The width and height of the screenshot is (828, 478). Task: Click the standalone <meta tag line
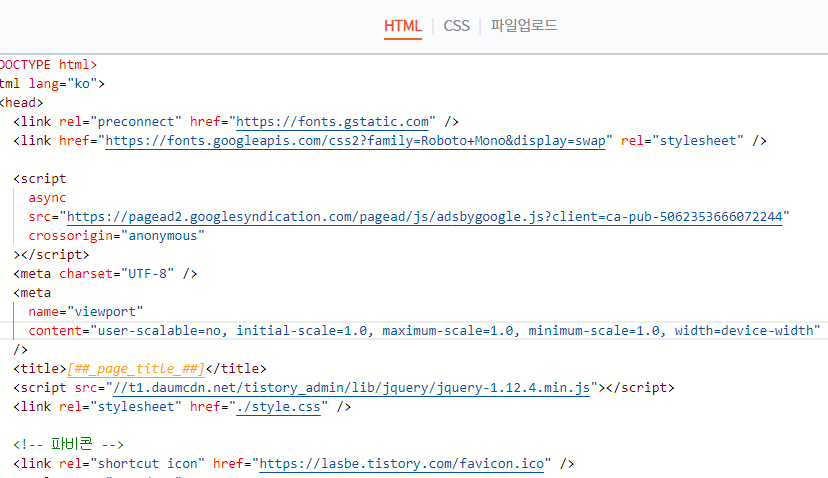pos(32,293)
